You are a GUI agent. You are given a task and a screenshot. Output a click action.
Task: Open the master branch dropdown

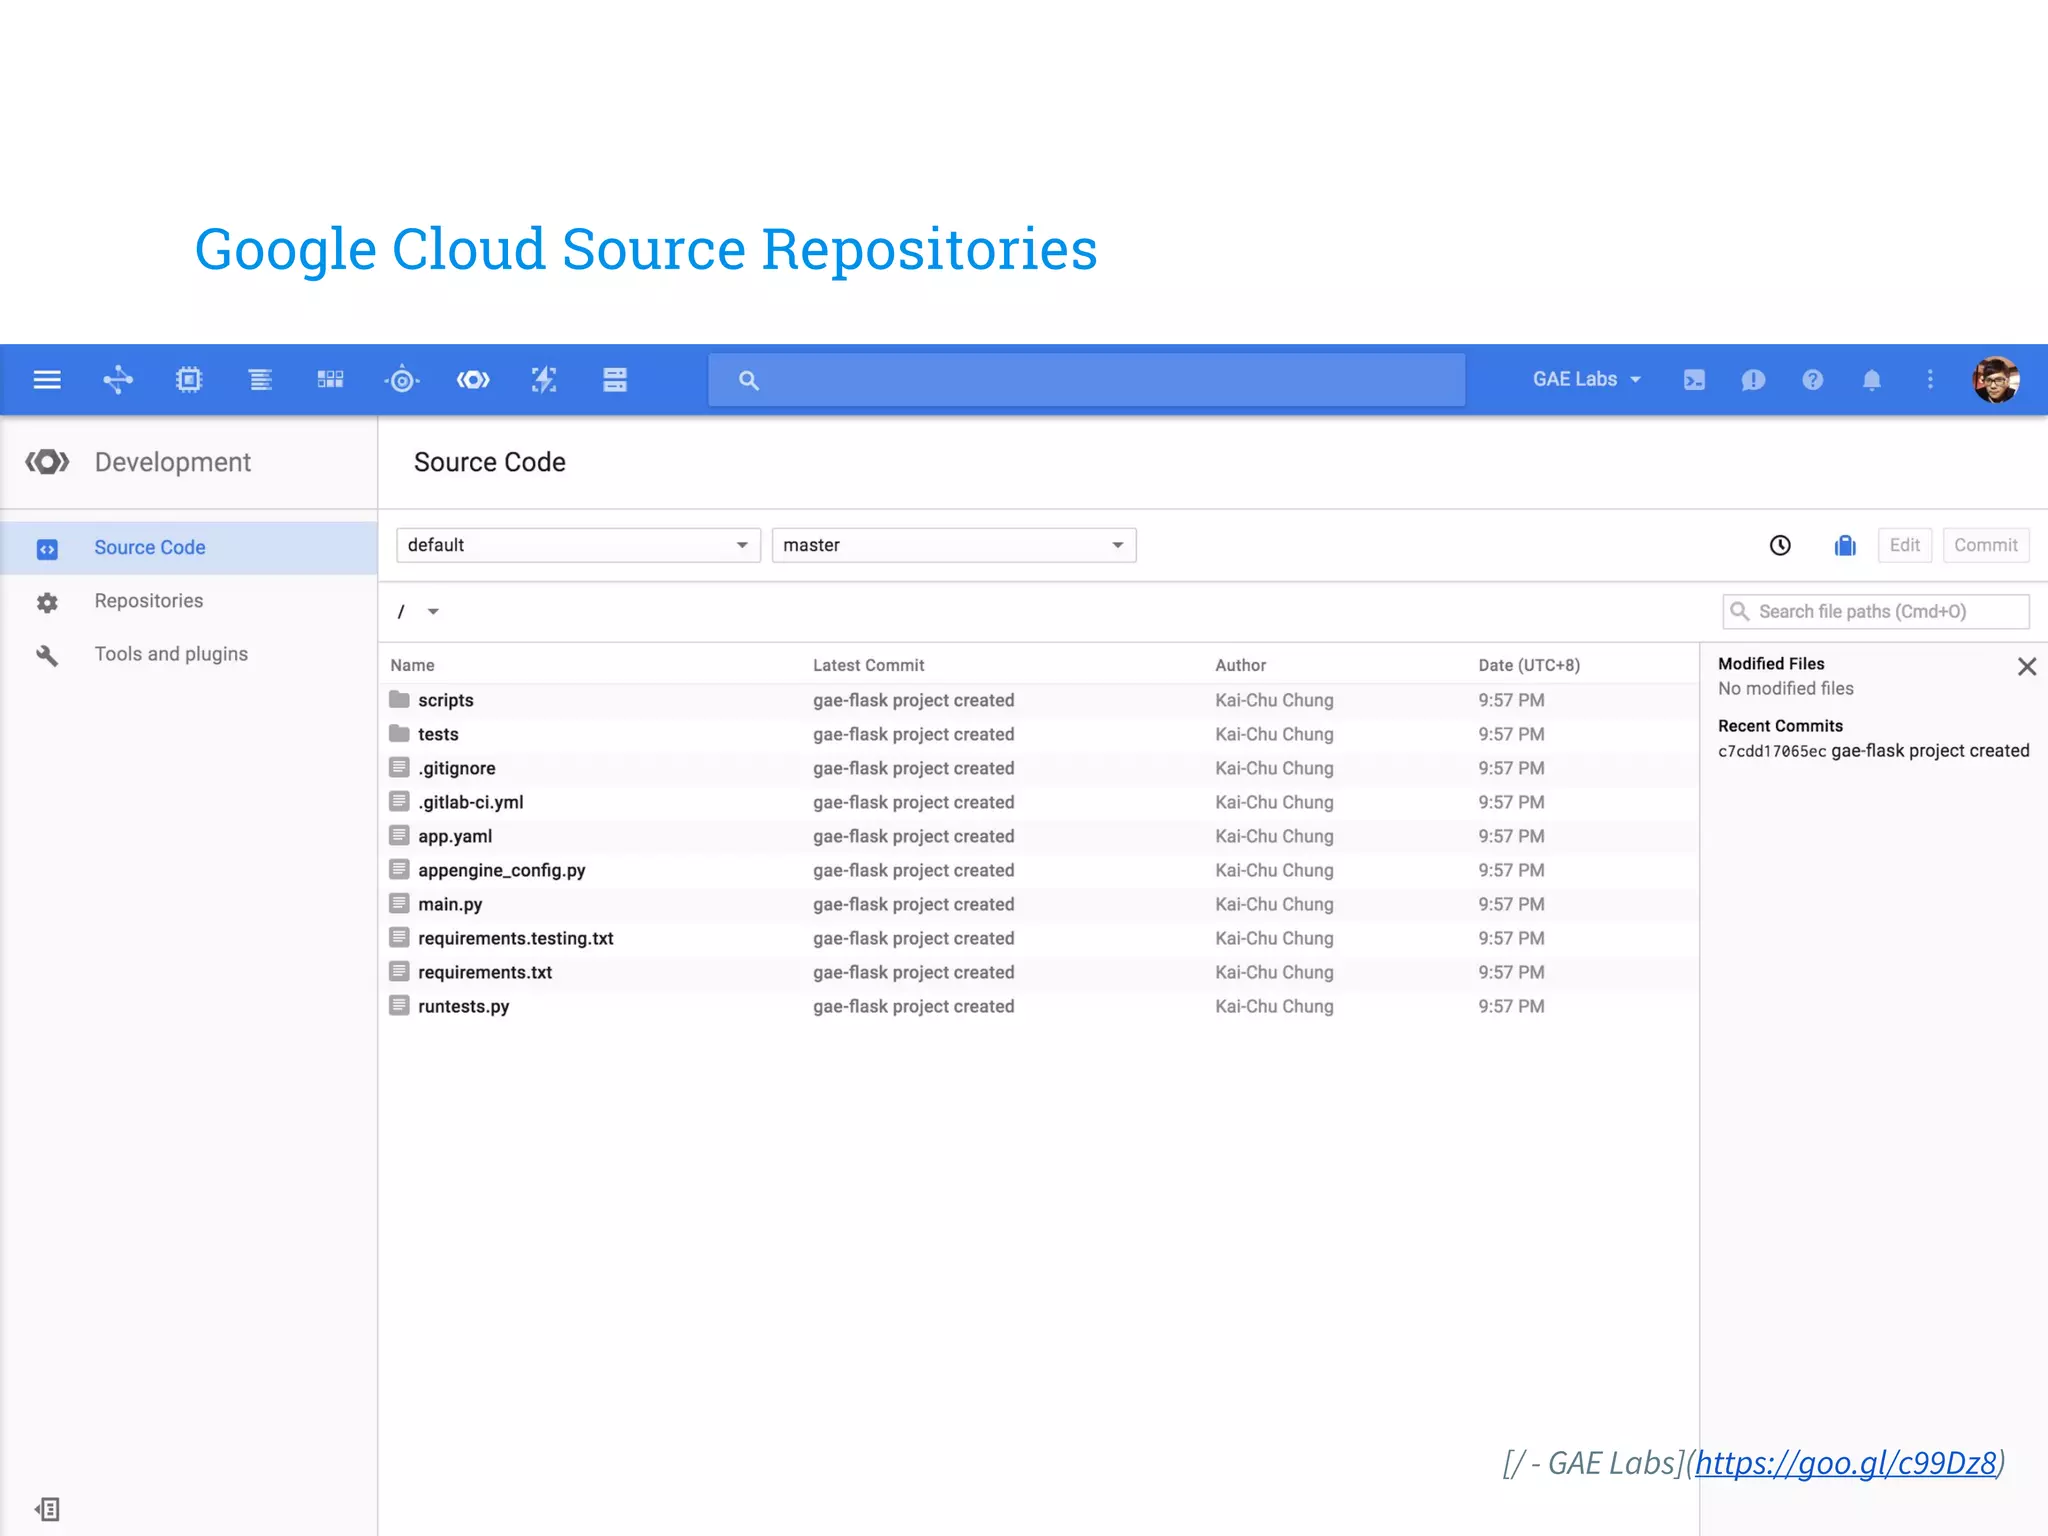(x=954, y=545)
